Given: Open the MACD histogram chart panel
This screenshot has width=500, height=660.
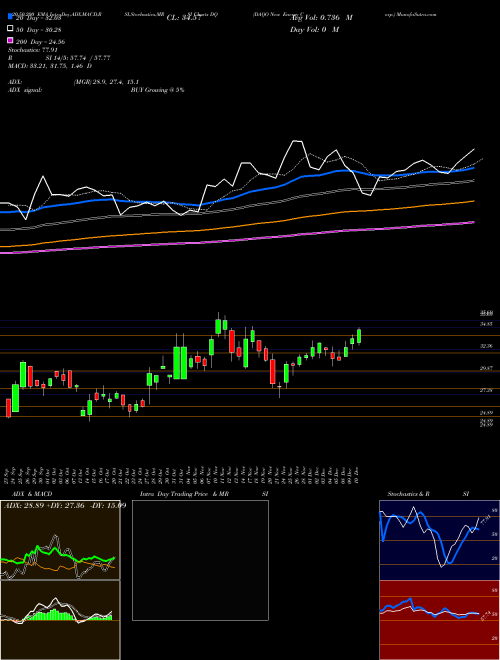Looking at the screenshot, I should click(x=60, y=620).
